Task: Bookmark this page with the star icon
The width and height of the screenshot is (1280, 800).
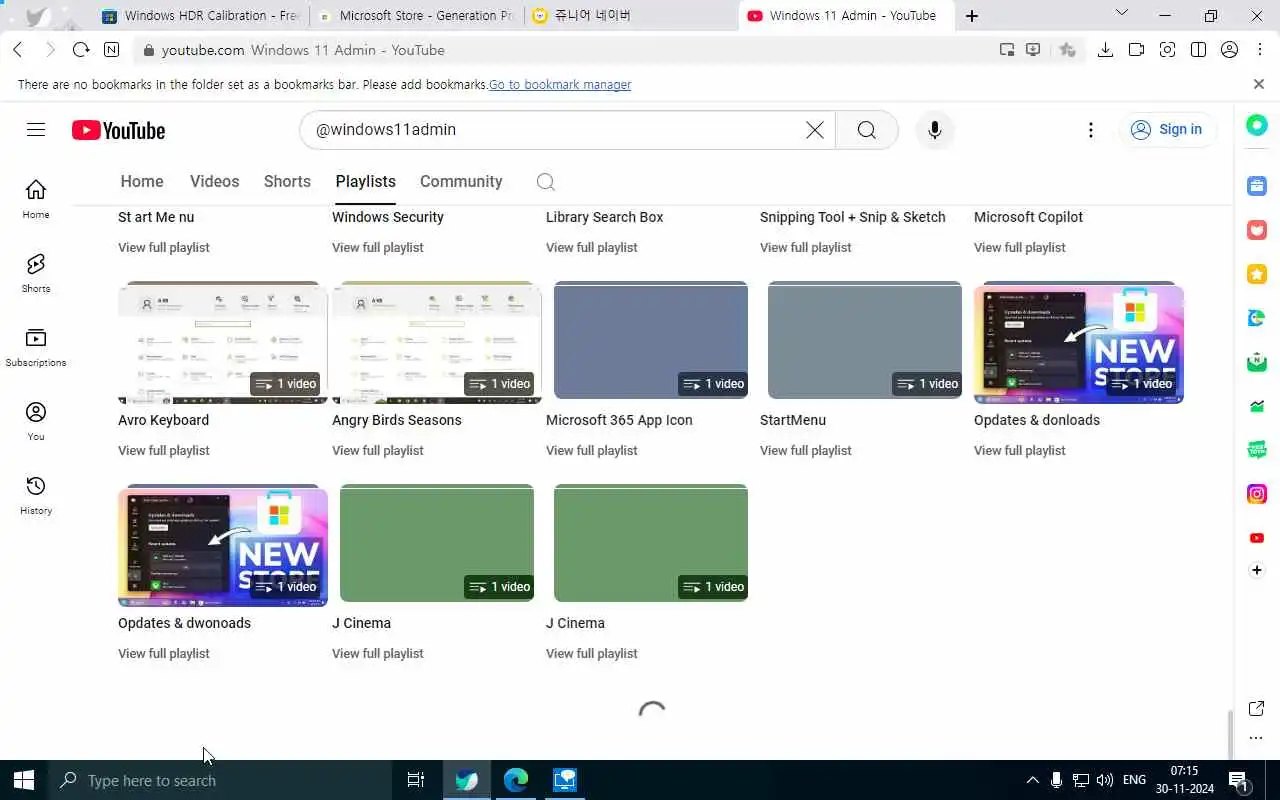Action: 1068,50
